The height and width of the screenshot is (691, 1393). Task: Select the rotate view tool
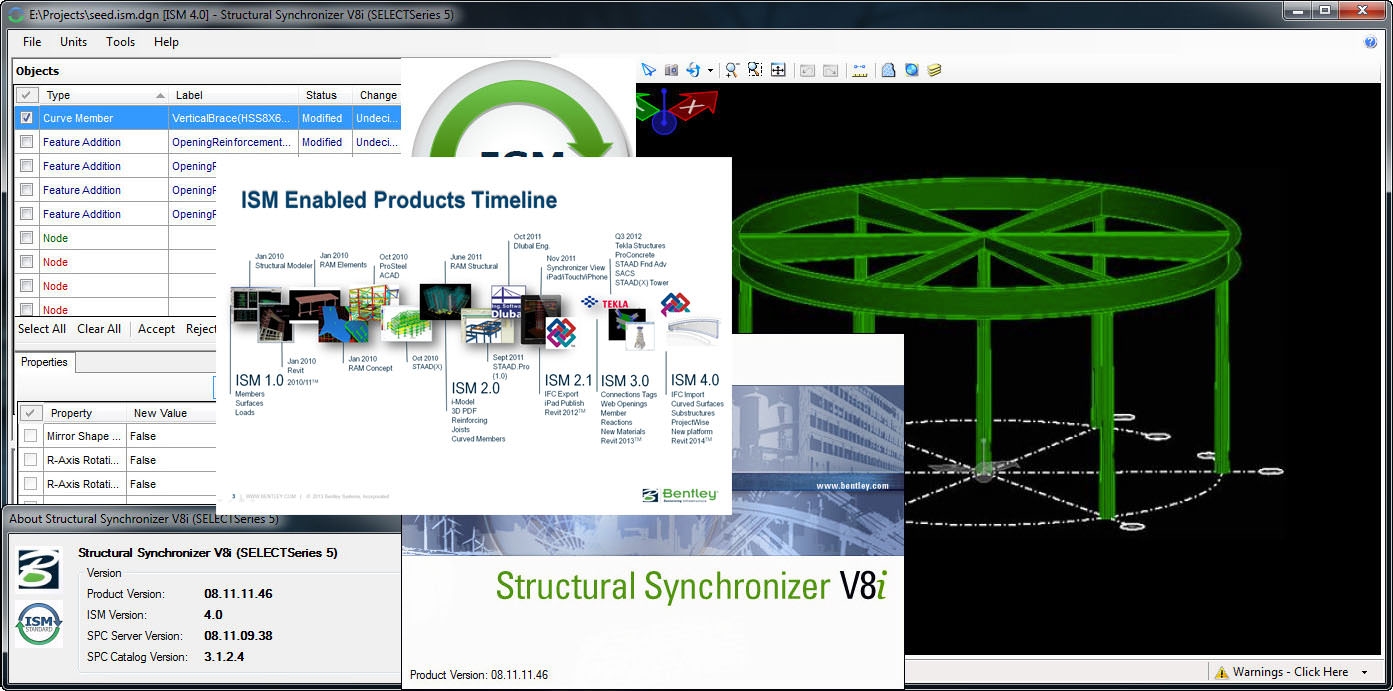pos(693,70)
